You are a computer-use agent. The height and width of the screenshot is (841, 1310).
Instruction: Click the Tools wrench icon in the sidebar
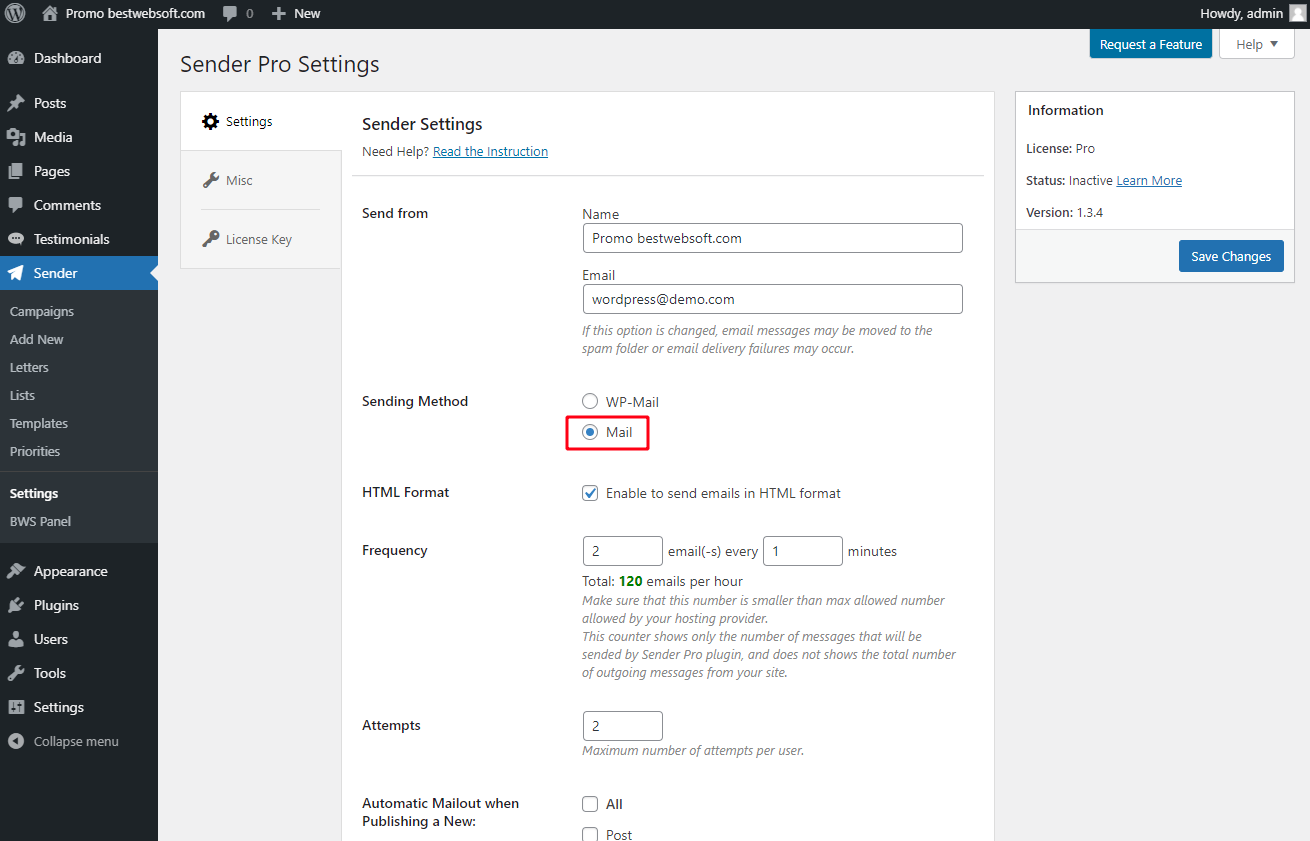tap(16, 673)
